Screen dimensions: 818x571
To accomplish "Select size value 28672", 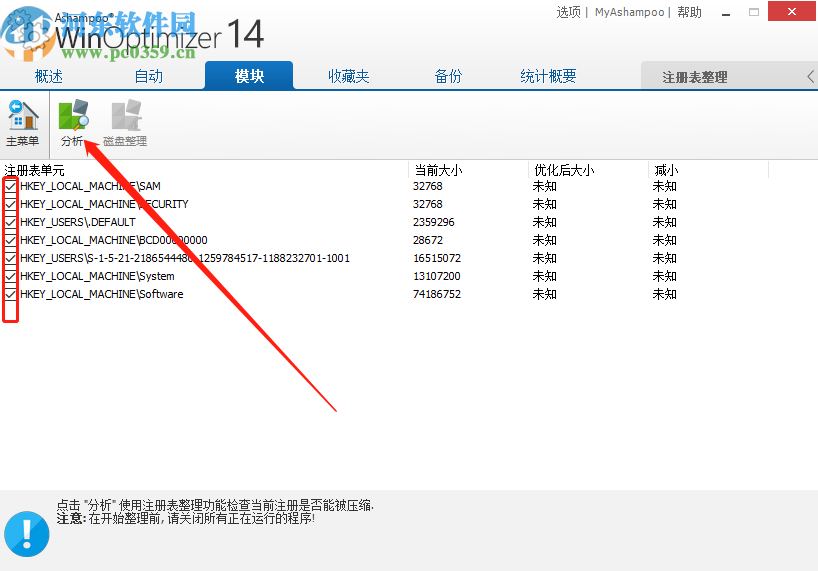I will (428, 240).
